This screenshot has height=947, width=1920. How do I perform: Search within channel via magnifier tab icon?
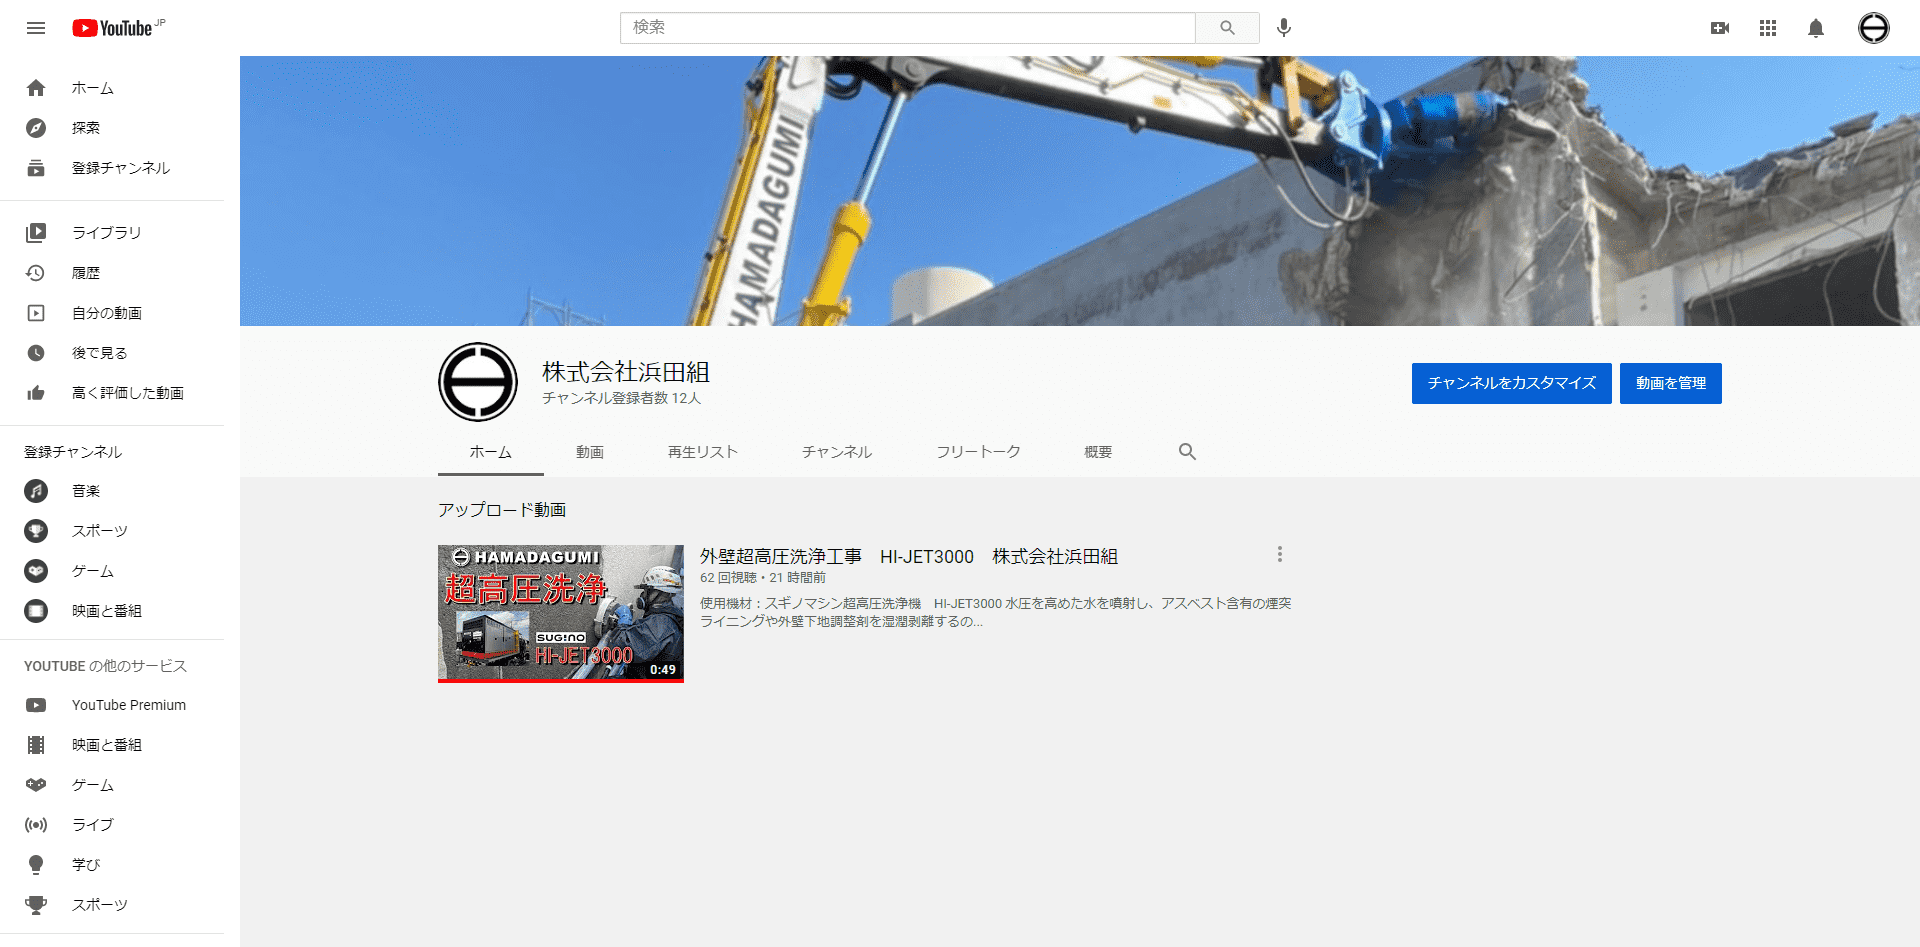tap(1187, 452)
